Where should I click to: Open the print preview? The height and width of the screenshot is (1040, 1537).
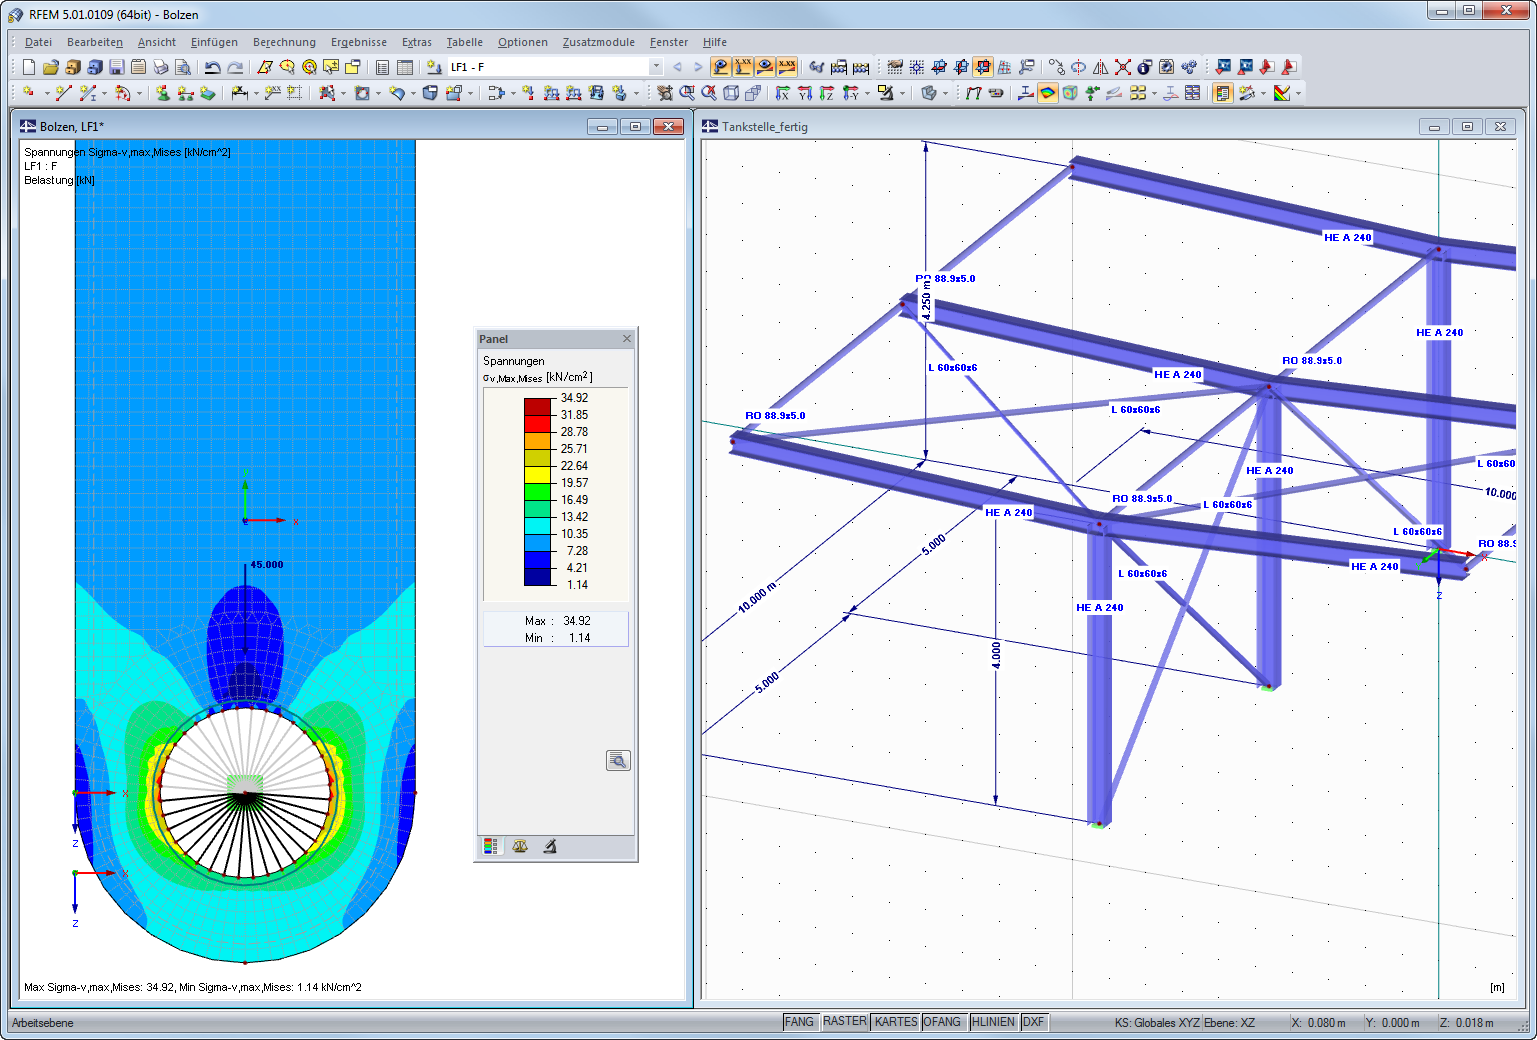pyautogui.click(x=183, y=67)
